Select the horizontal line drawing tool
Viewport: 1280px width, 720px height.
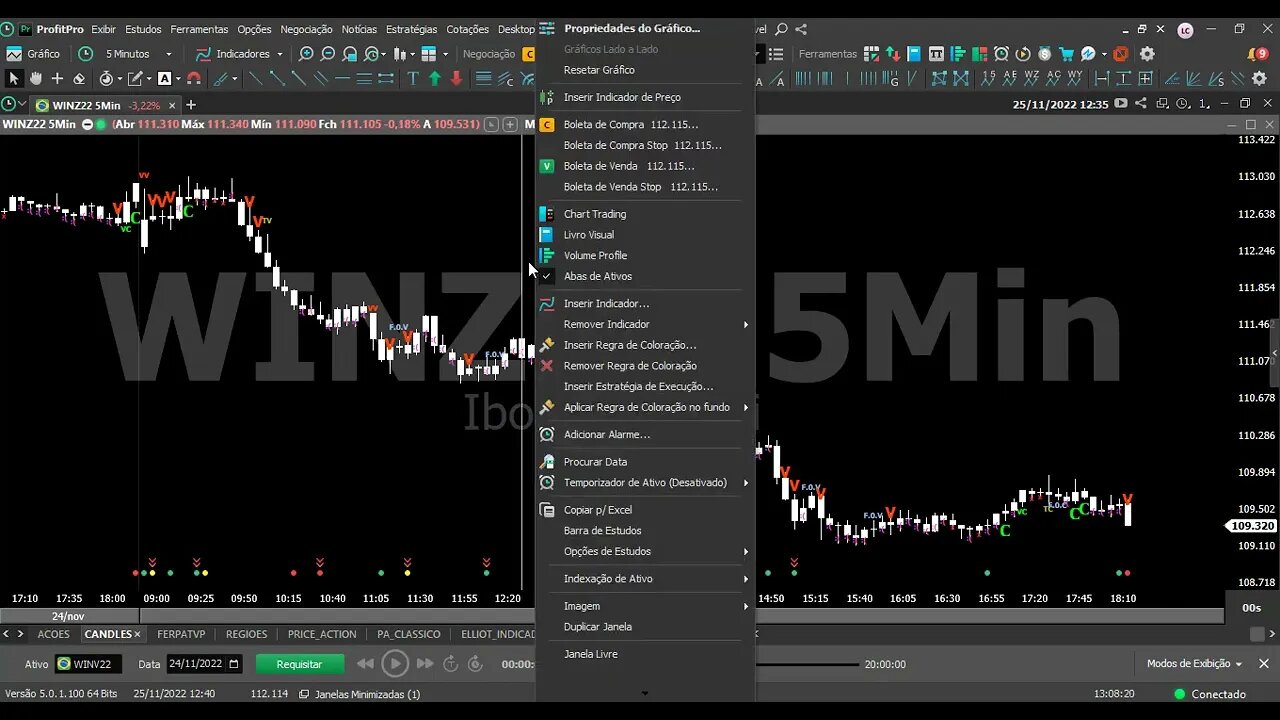click(342, 78)
